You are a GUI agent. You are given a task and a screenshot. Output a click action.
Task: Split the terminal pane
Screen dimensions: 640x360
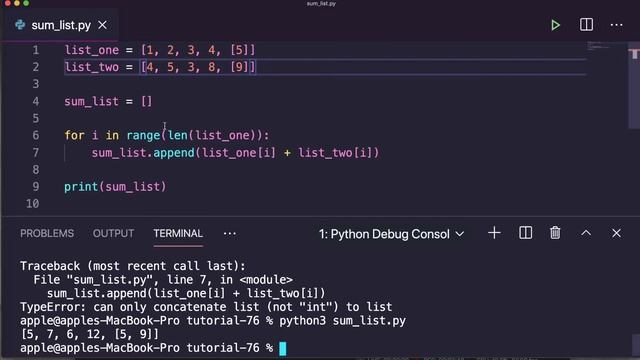pyautogui.click(x=525, y=233)
